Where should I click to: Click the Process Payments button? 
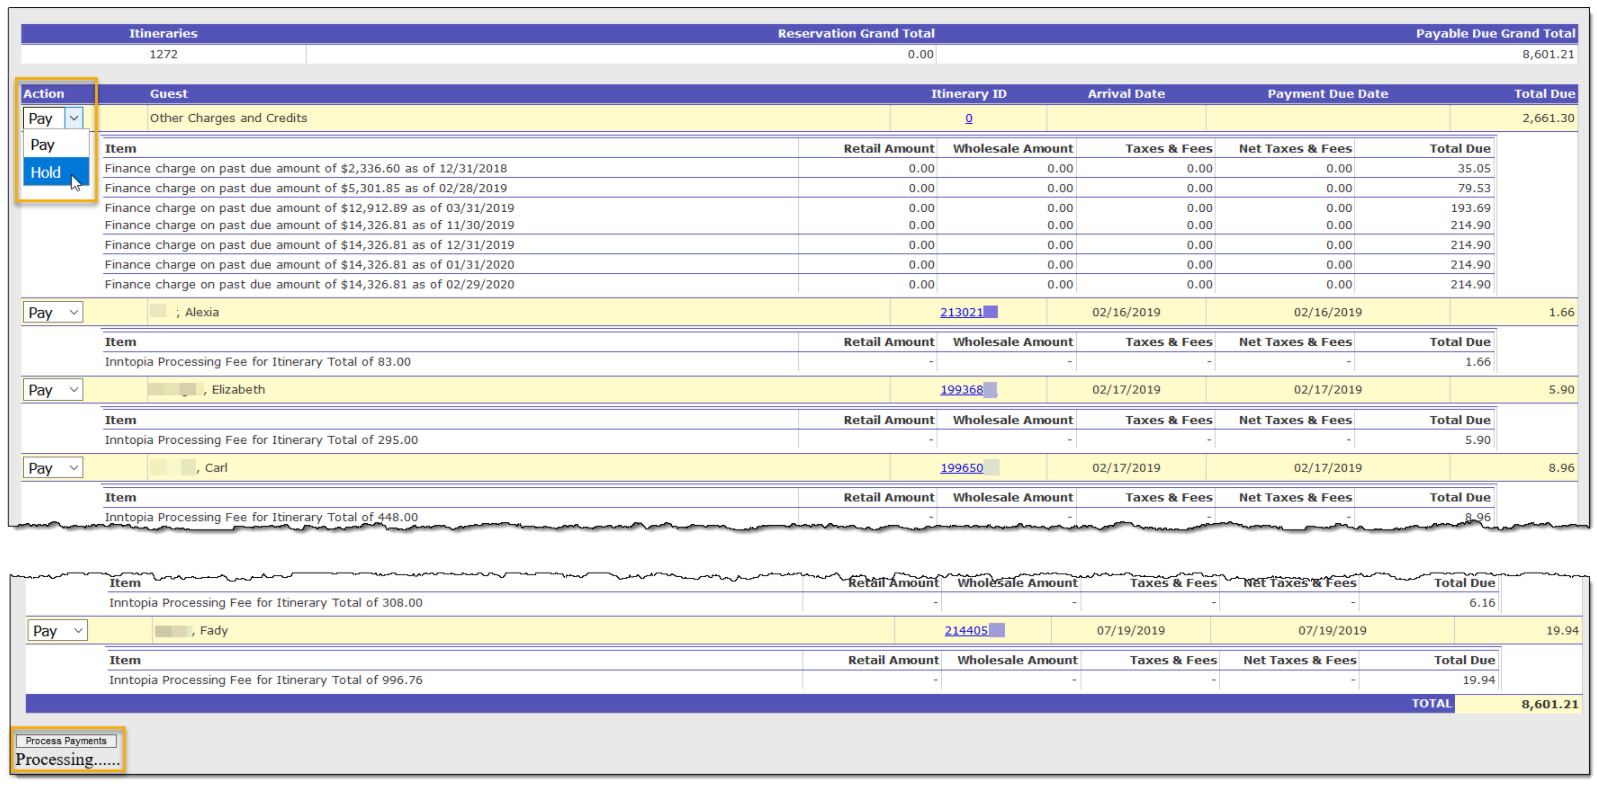(66, 741)
